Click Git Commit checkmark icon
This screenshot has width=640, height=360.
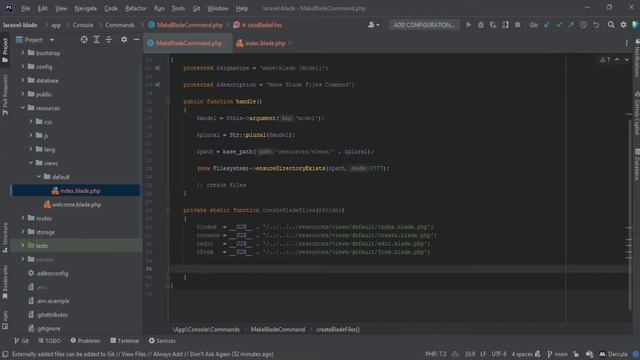click(559, 25)
